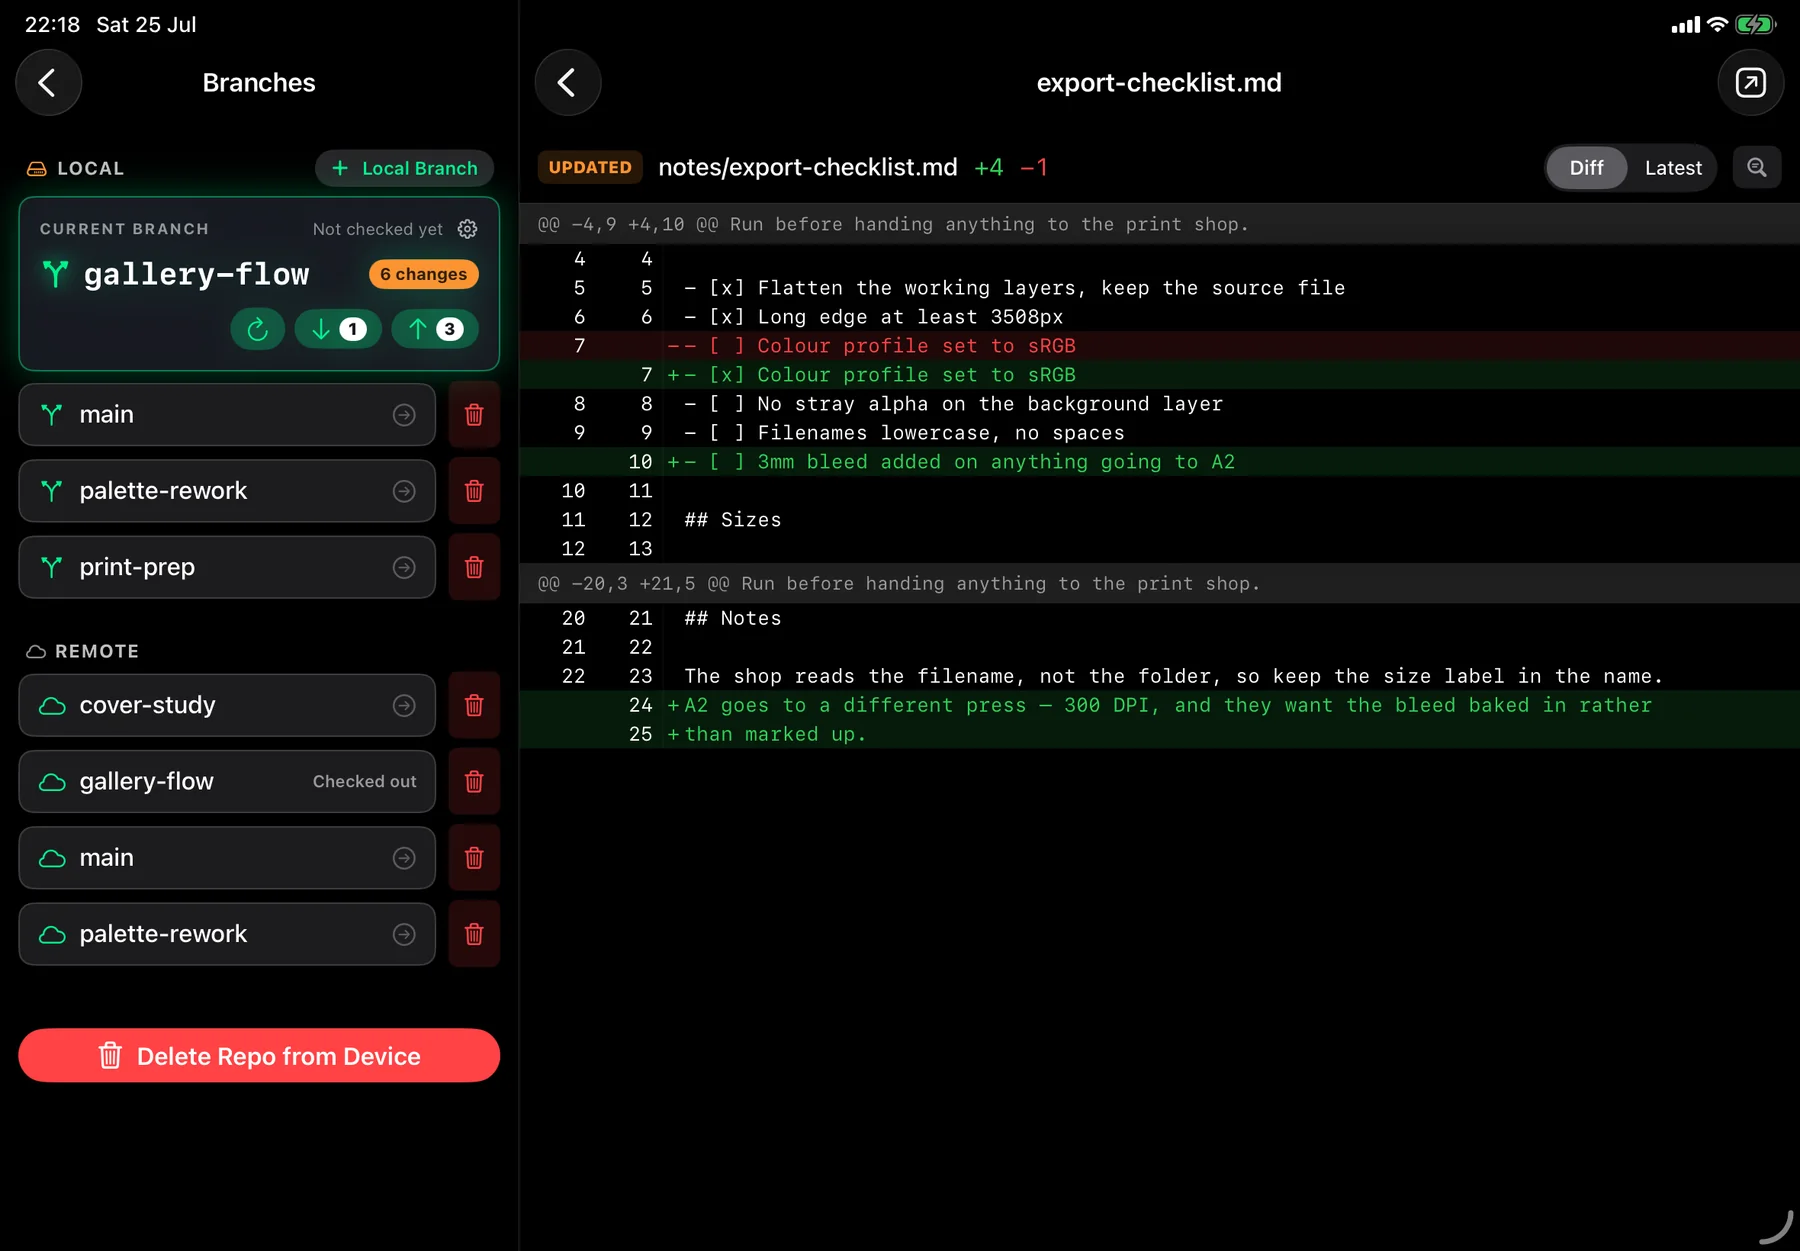Select local palette-rework branch row
Viewport: 1800px width, 1251px height.
pyautogui.click(x=227, y=491)
